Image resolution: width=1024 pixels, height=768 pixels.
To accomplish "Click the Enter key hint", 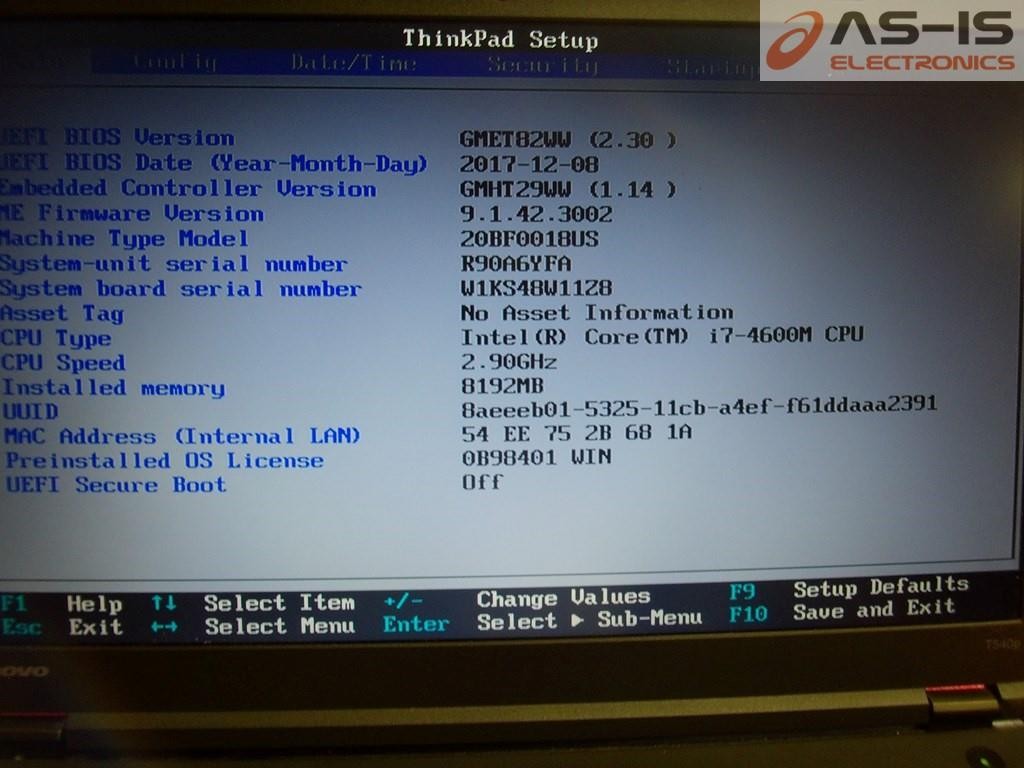I will 416,624.
